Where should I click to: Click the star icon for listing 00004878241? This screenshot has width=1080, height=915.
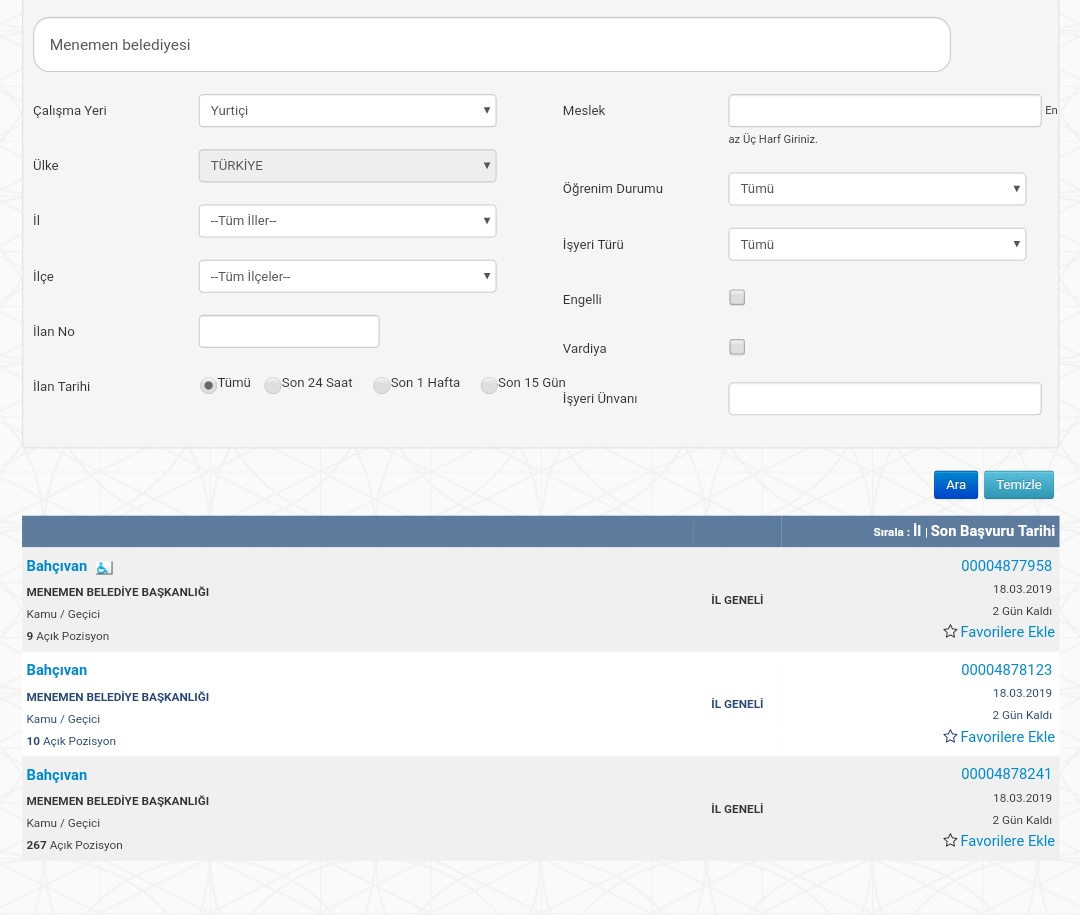[950, 840]
